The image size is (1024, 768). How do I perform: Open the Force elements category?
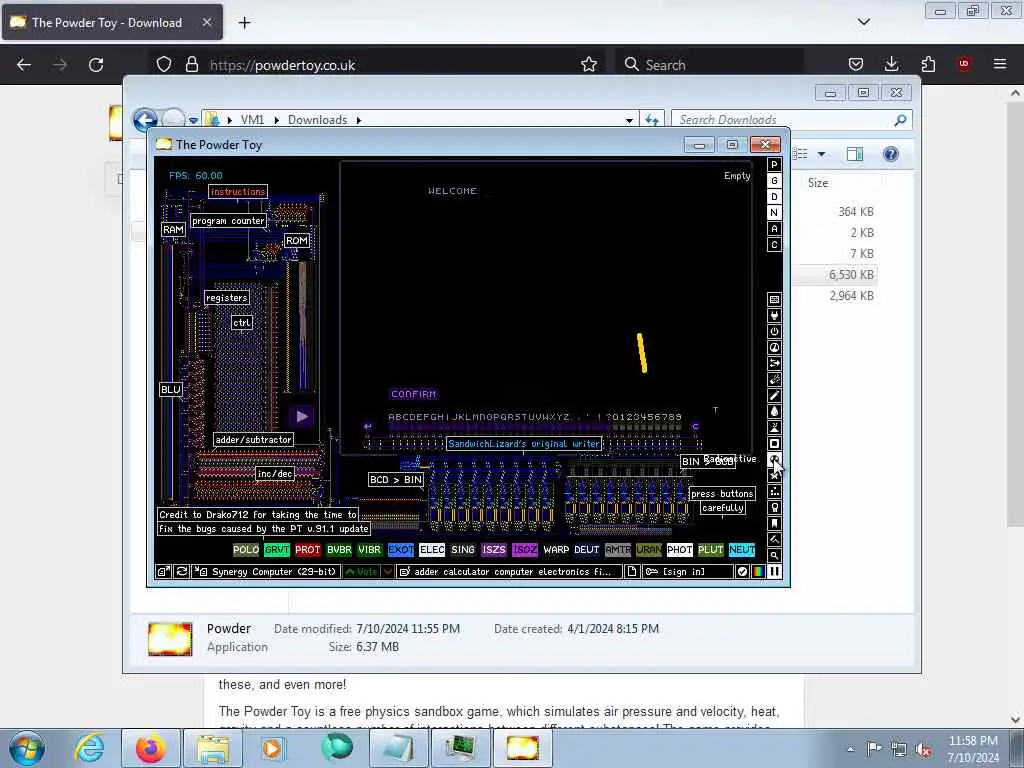point(774,363)
